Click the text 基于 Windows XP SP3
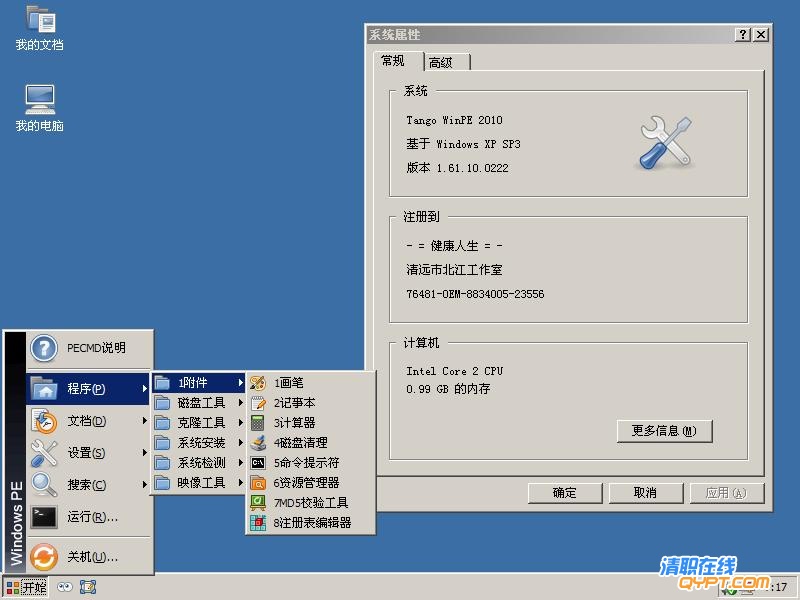The image size is (800, 600). [463, 144]
